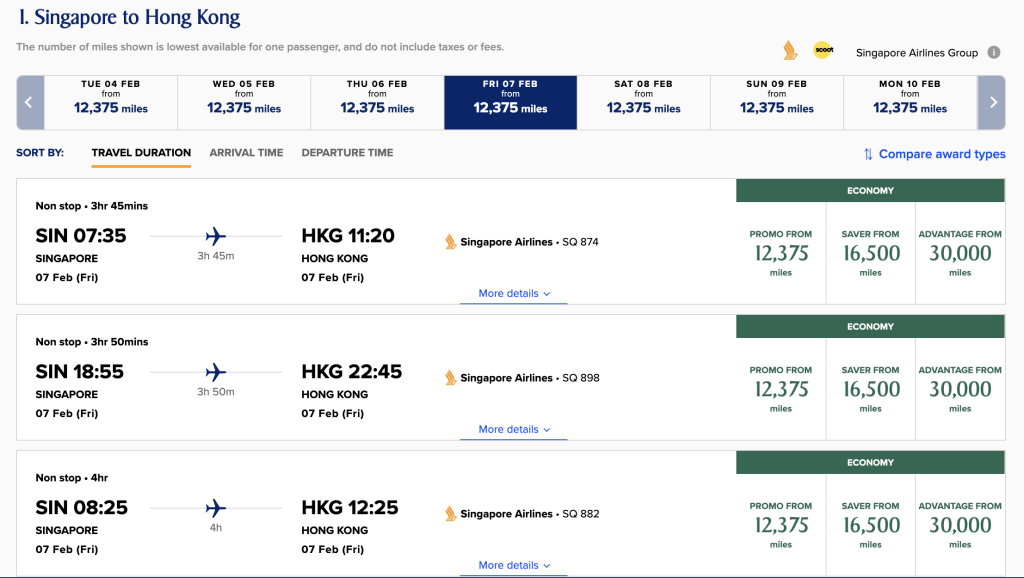Click 'HKG 11:20' arrival time

[348, 236]
